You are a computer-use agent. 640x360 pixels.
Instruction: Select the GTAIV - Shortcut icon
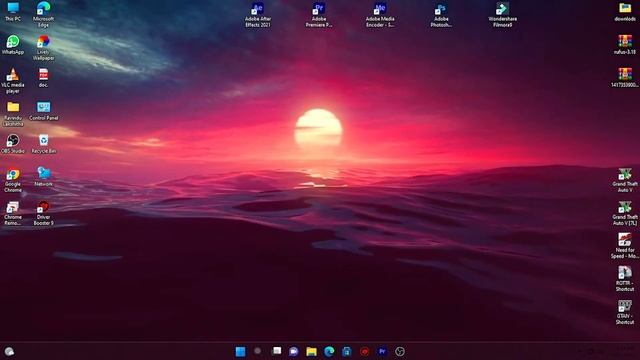[x=625, y=312]
